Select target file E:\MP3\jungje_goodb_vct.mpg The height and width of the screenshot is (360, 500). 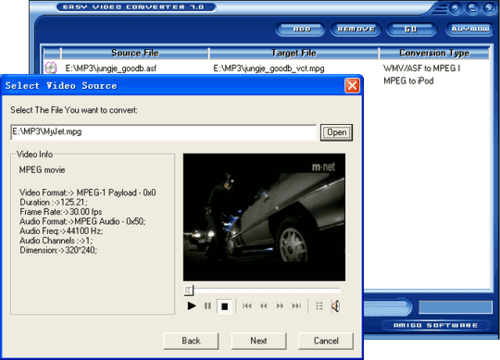[x=269, y=68]
